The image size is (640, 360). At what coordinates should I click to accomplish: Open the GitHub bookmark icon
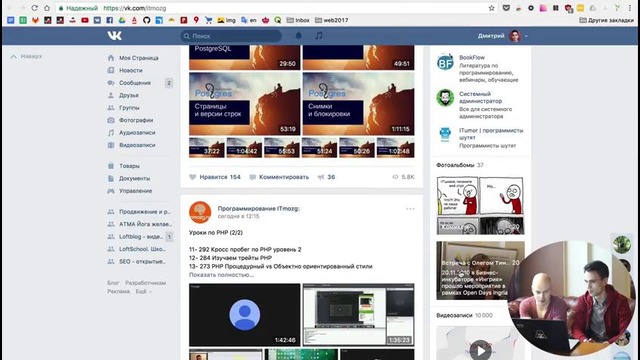[147, 20]
